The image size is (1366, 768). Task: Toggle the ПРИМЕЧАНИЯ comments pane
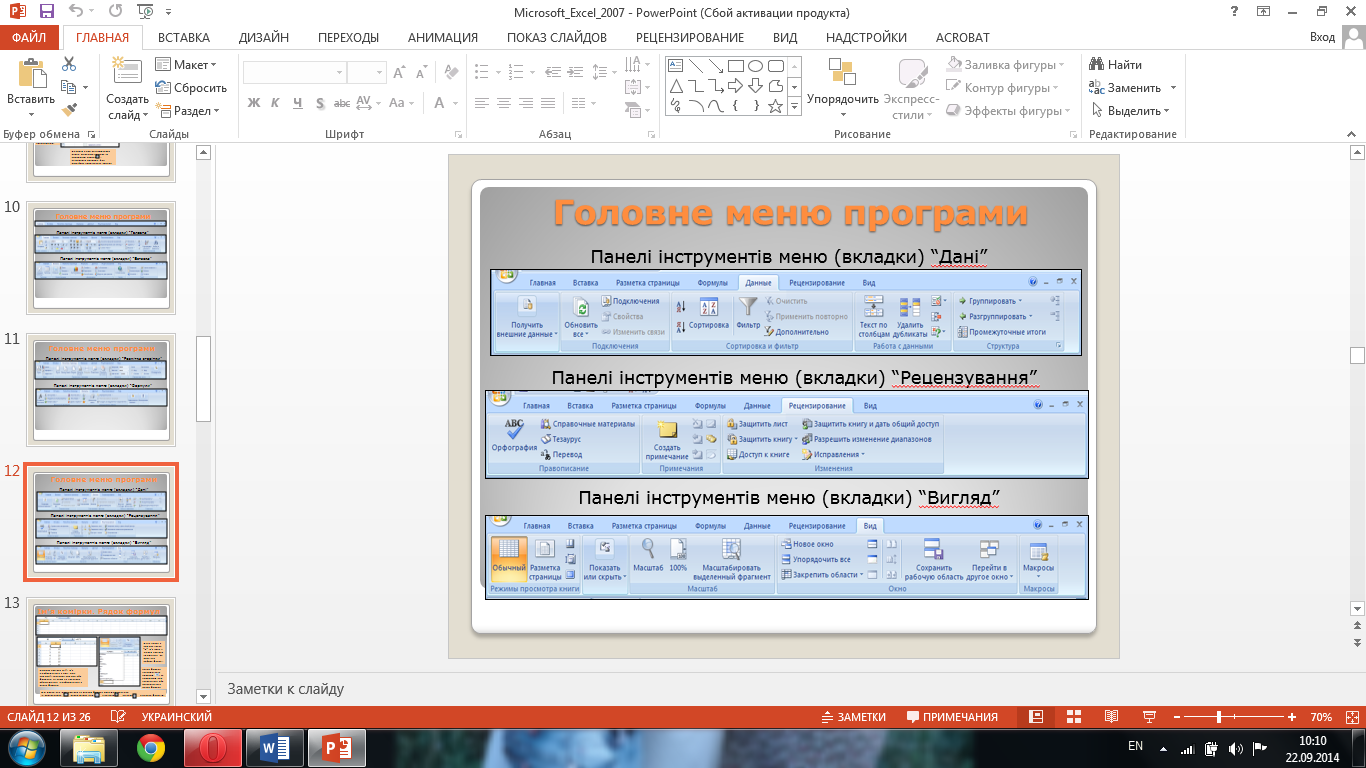pos(951,717)
